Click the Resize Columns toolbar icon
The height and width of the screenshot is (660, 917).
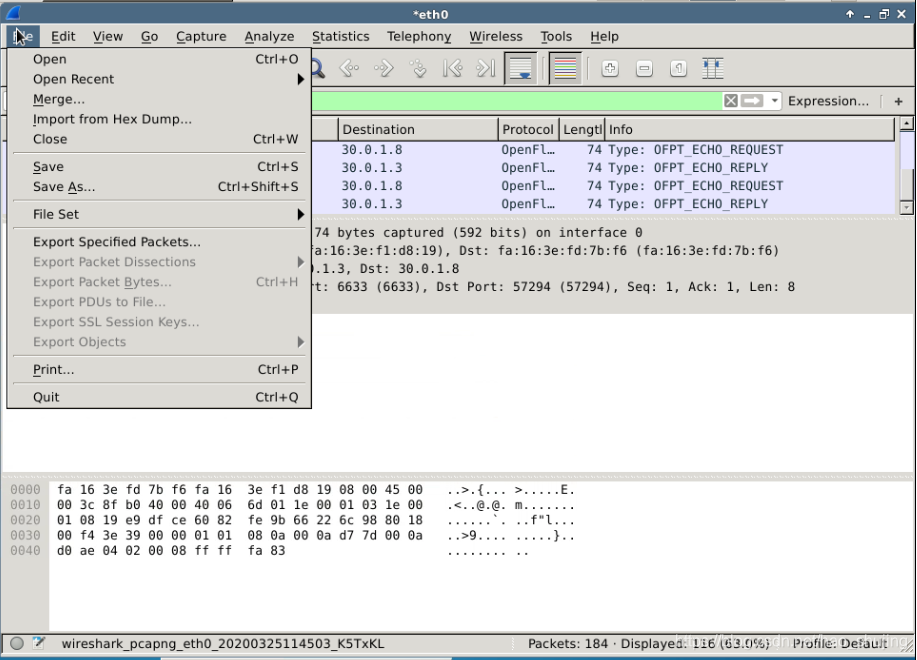click(x=712, y=68)
